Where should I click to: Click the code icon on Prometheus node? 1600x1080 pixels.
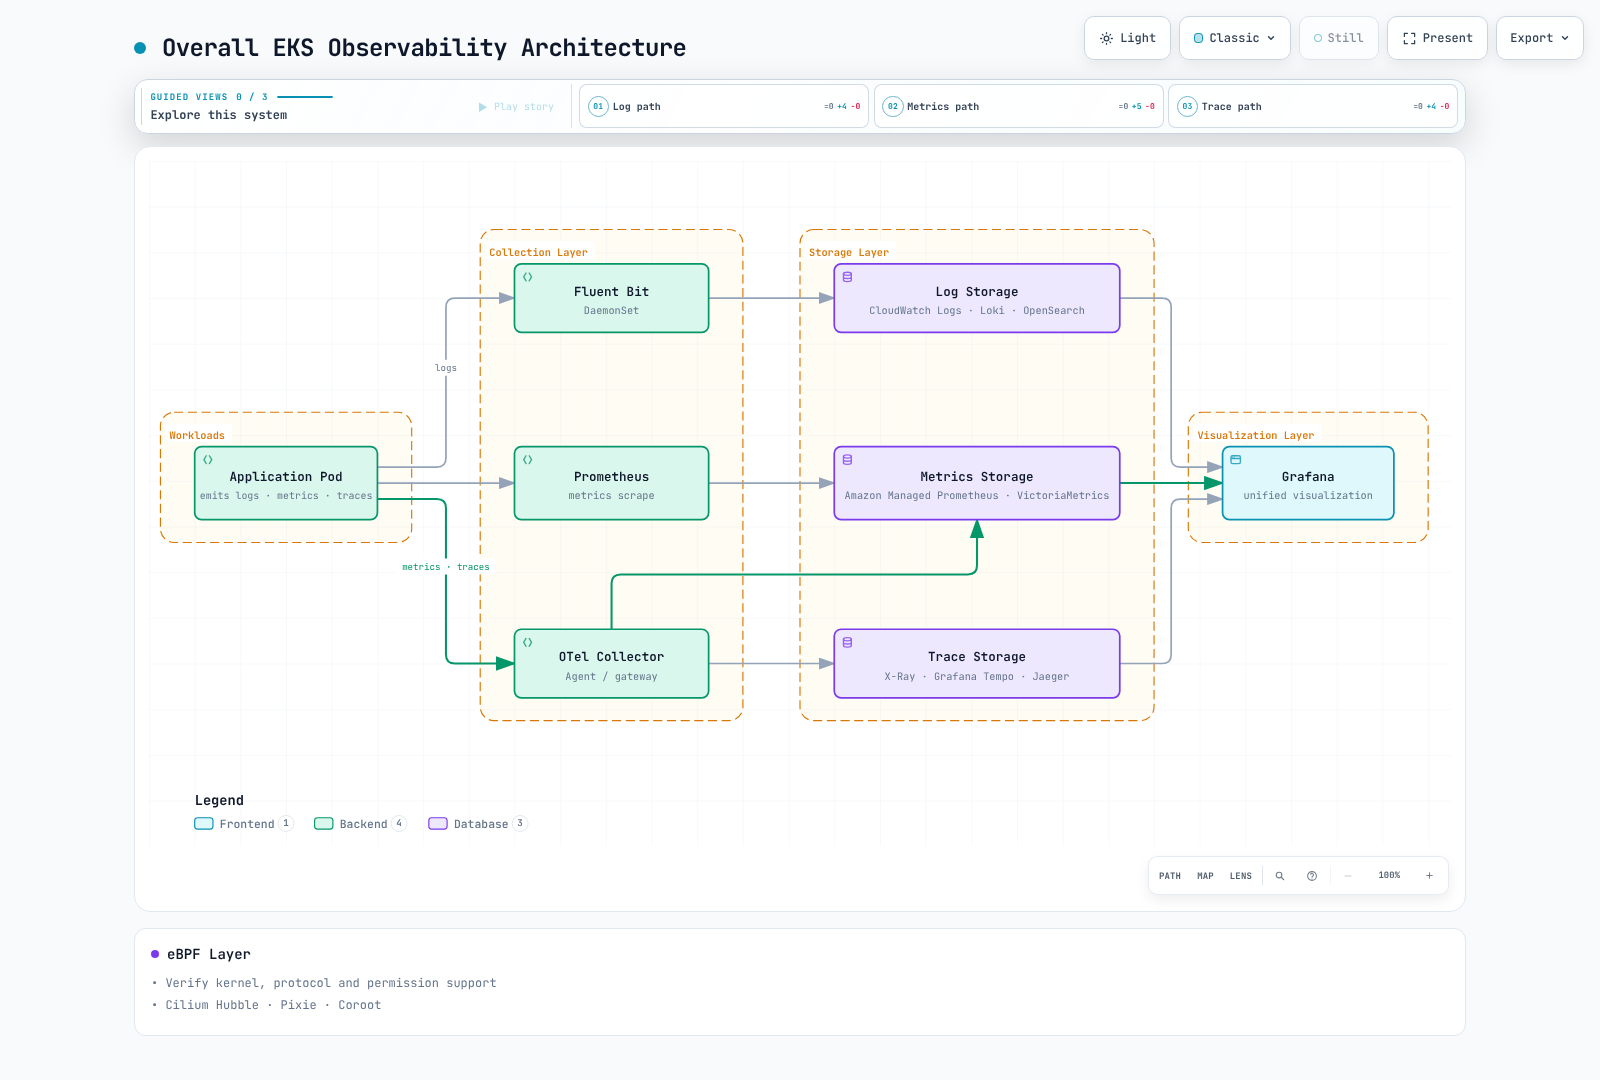click(528, 460)
